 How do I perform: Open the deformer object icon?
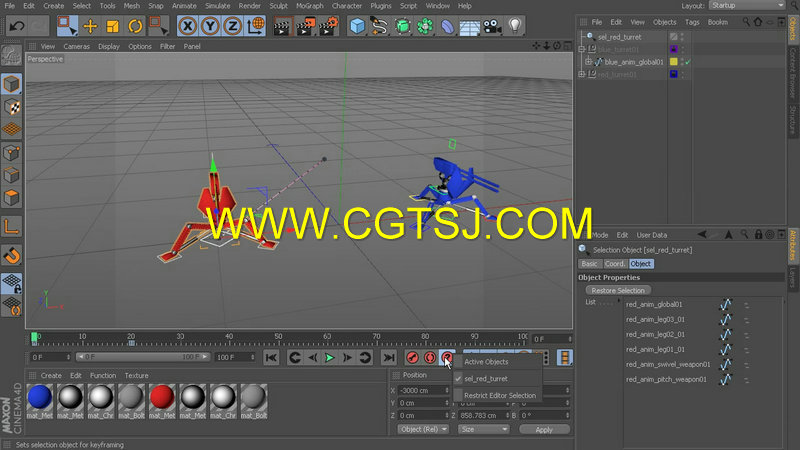(447, 26)
